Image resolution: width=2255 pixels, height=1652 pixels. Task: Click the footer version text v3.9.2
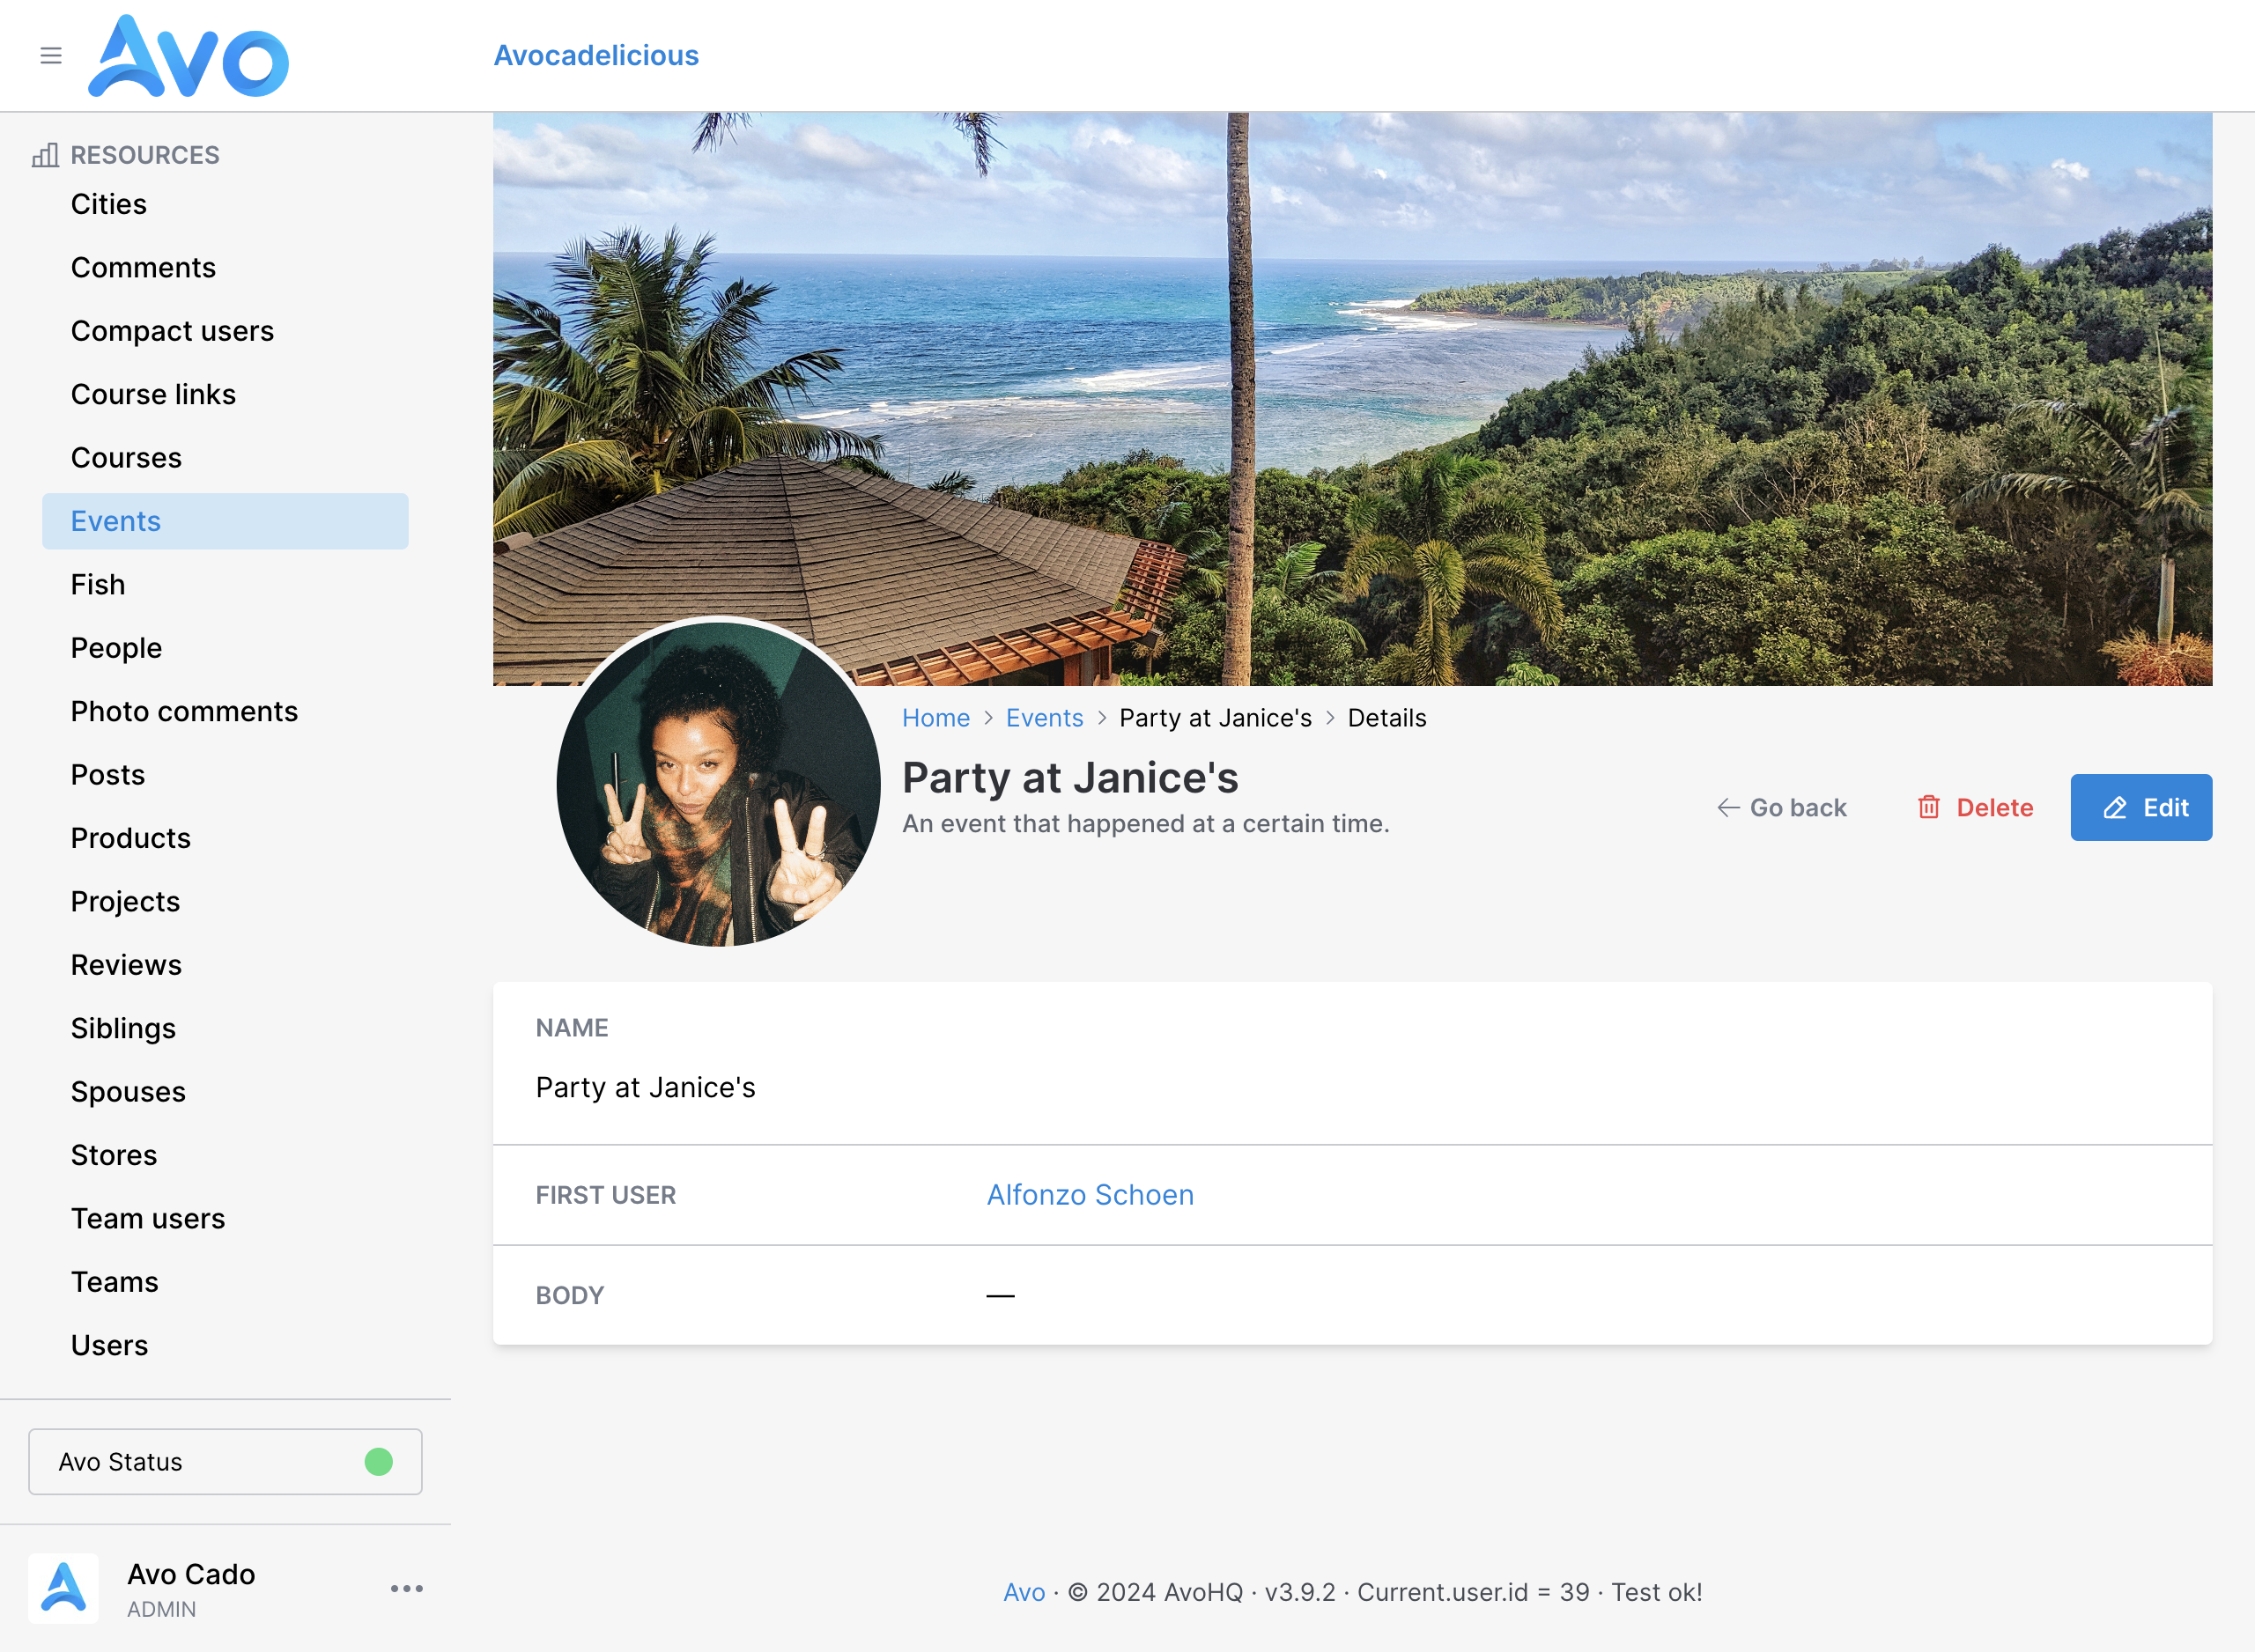pyautogui.click(x=1300, y=1592)
